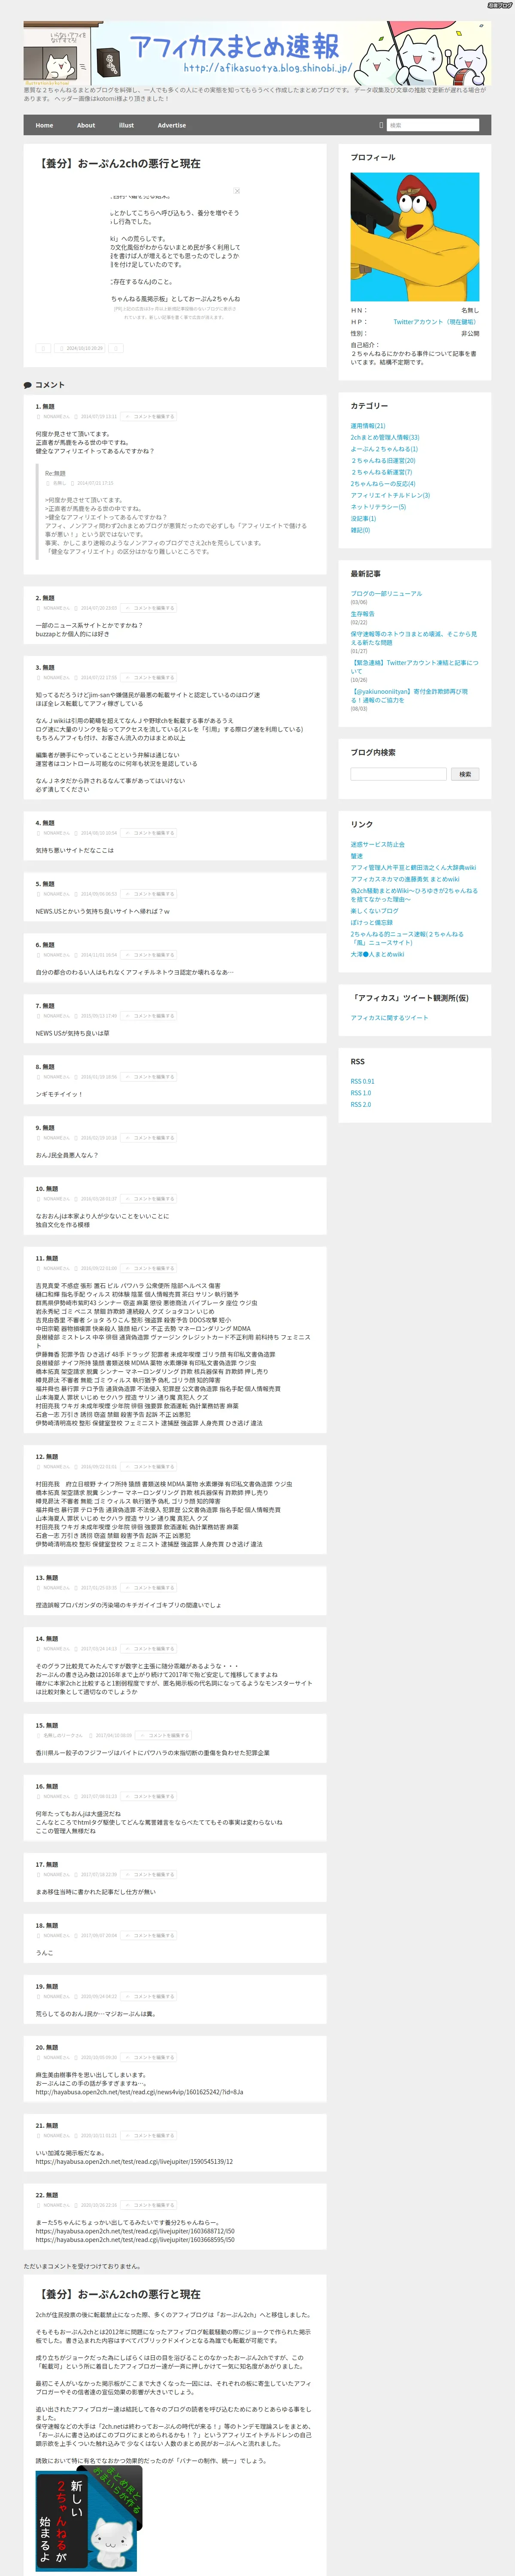This screenshot has width=515, height=2576.
Task: Open the アフィリエイトチルドレン(3) category
Action: click(390, 495)
